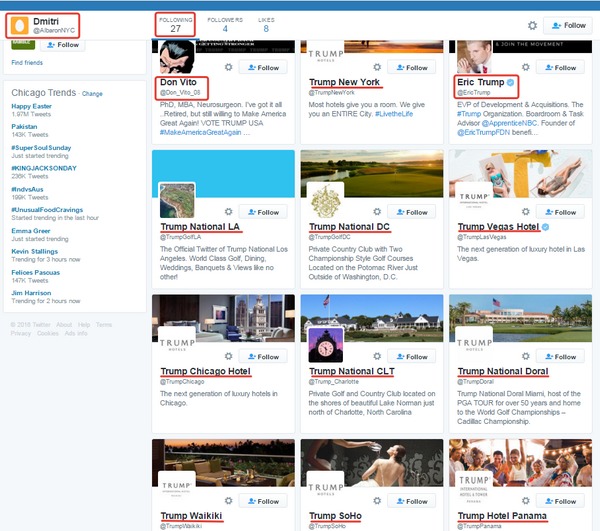Follow Trump National DC
The height and width of the screenshot is (531, 600).
coord(412,212)
